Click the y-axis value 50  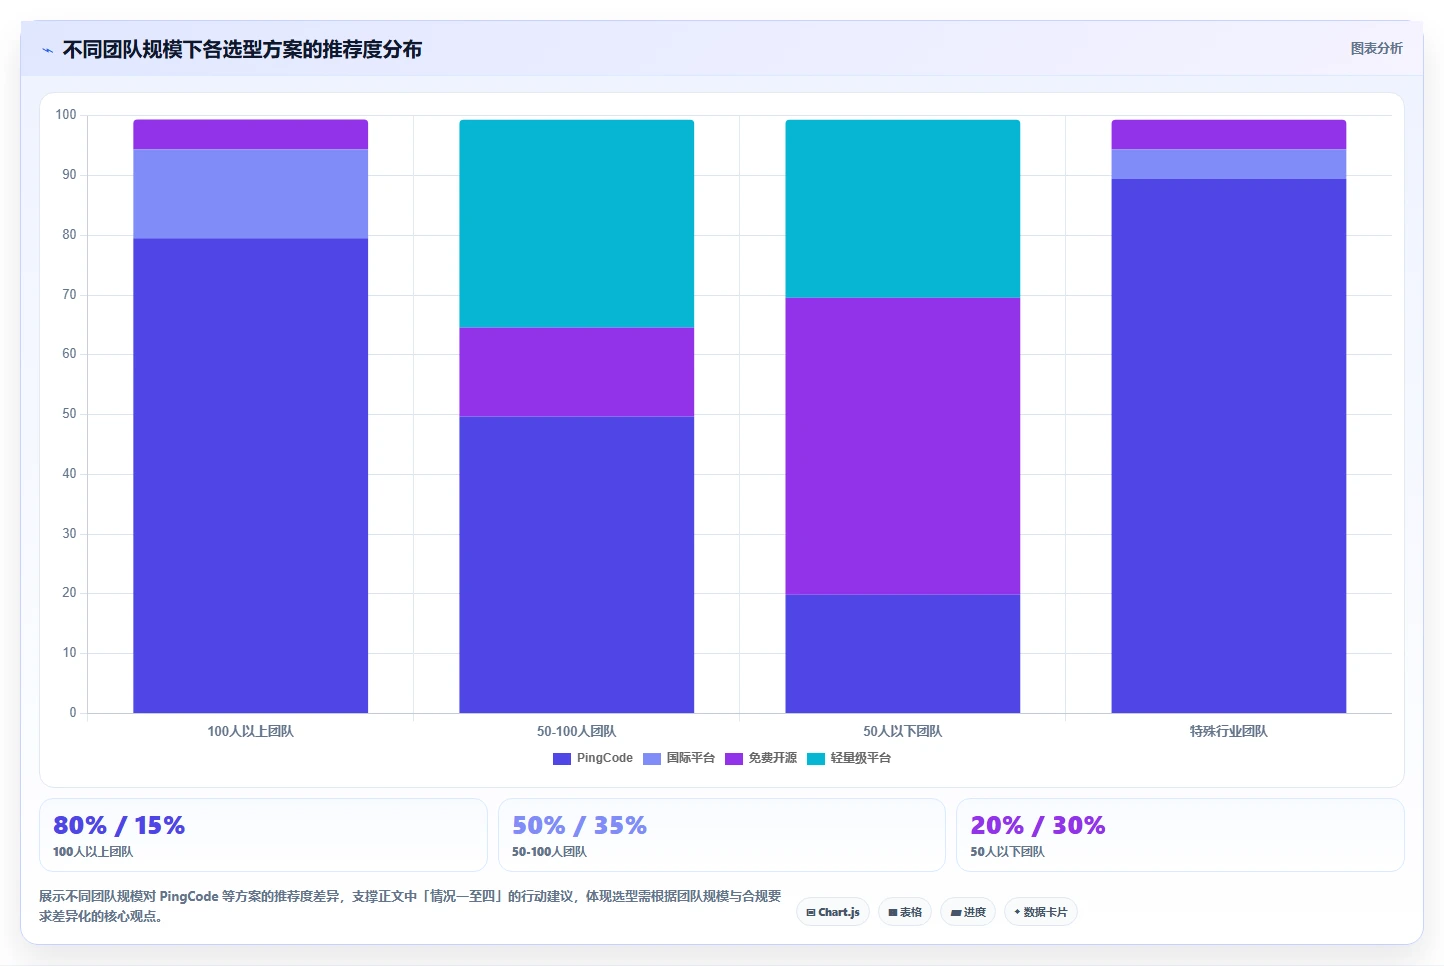tap(69, 414)
